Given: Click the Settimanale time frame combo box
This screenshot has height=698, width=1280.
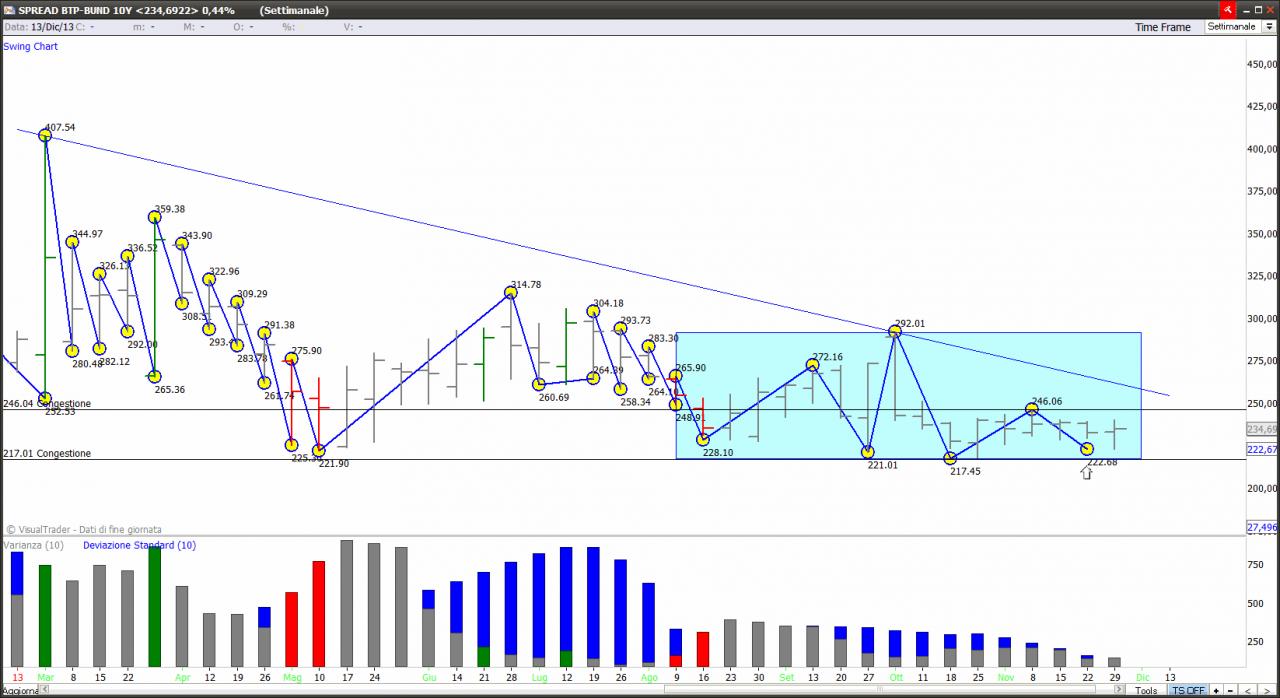Looking at the screenshot, I should click(1240, 27).
